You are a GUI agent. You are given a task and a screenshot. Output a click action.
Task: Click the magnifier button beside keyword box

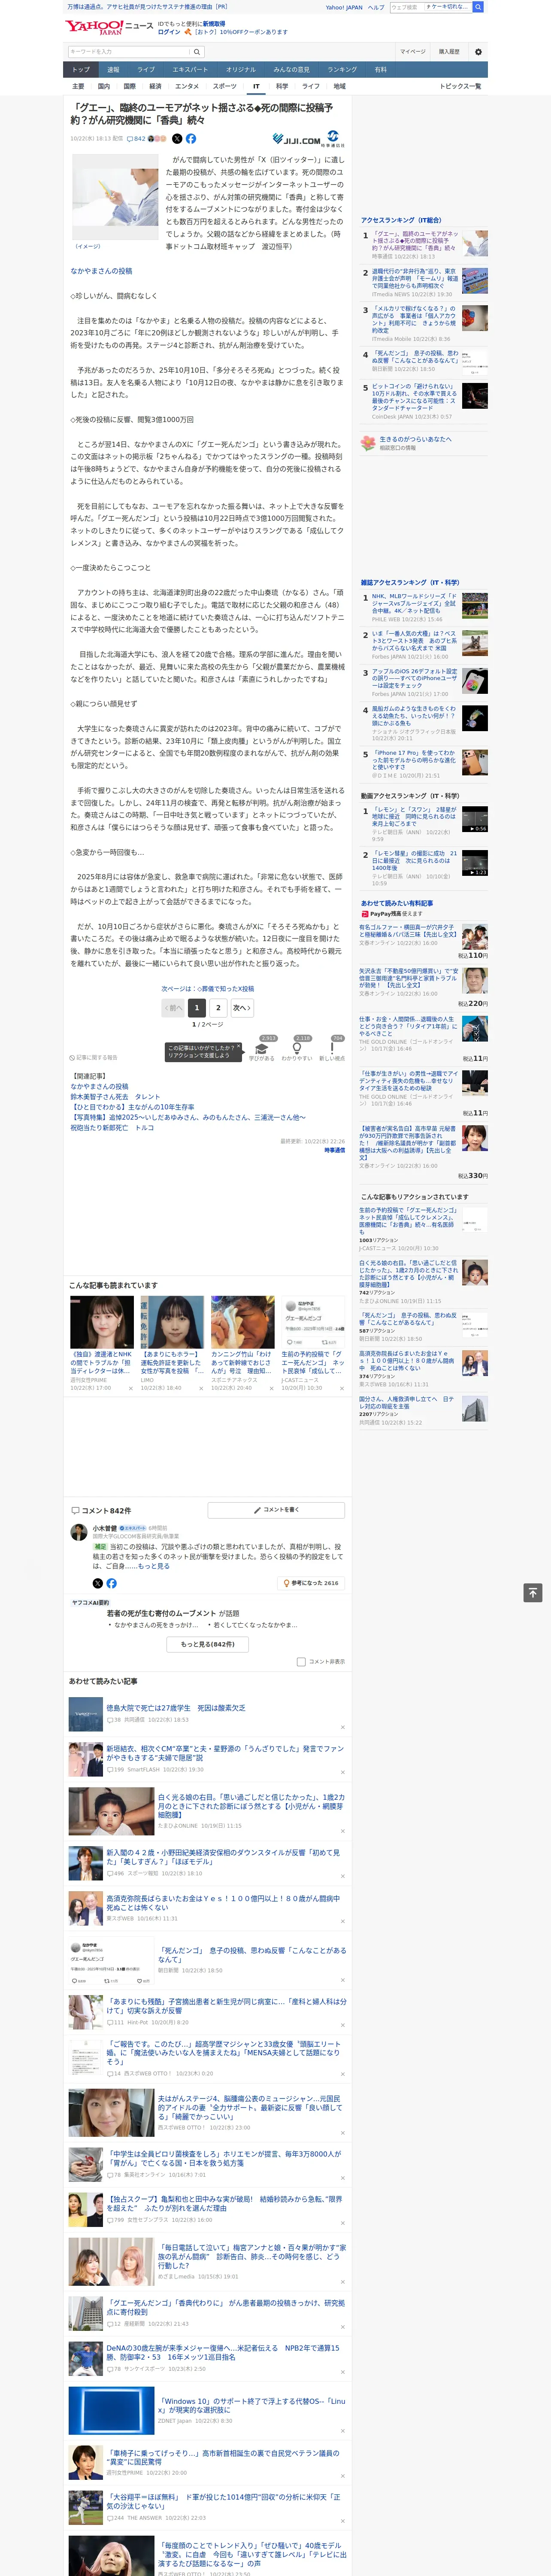(x=197, y=52)
